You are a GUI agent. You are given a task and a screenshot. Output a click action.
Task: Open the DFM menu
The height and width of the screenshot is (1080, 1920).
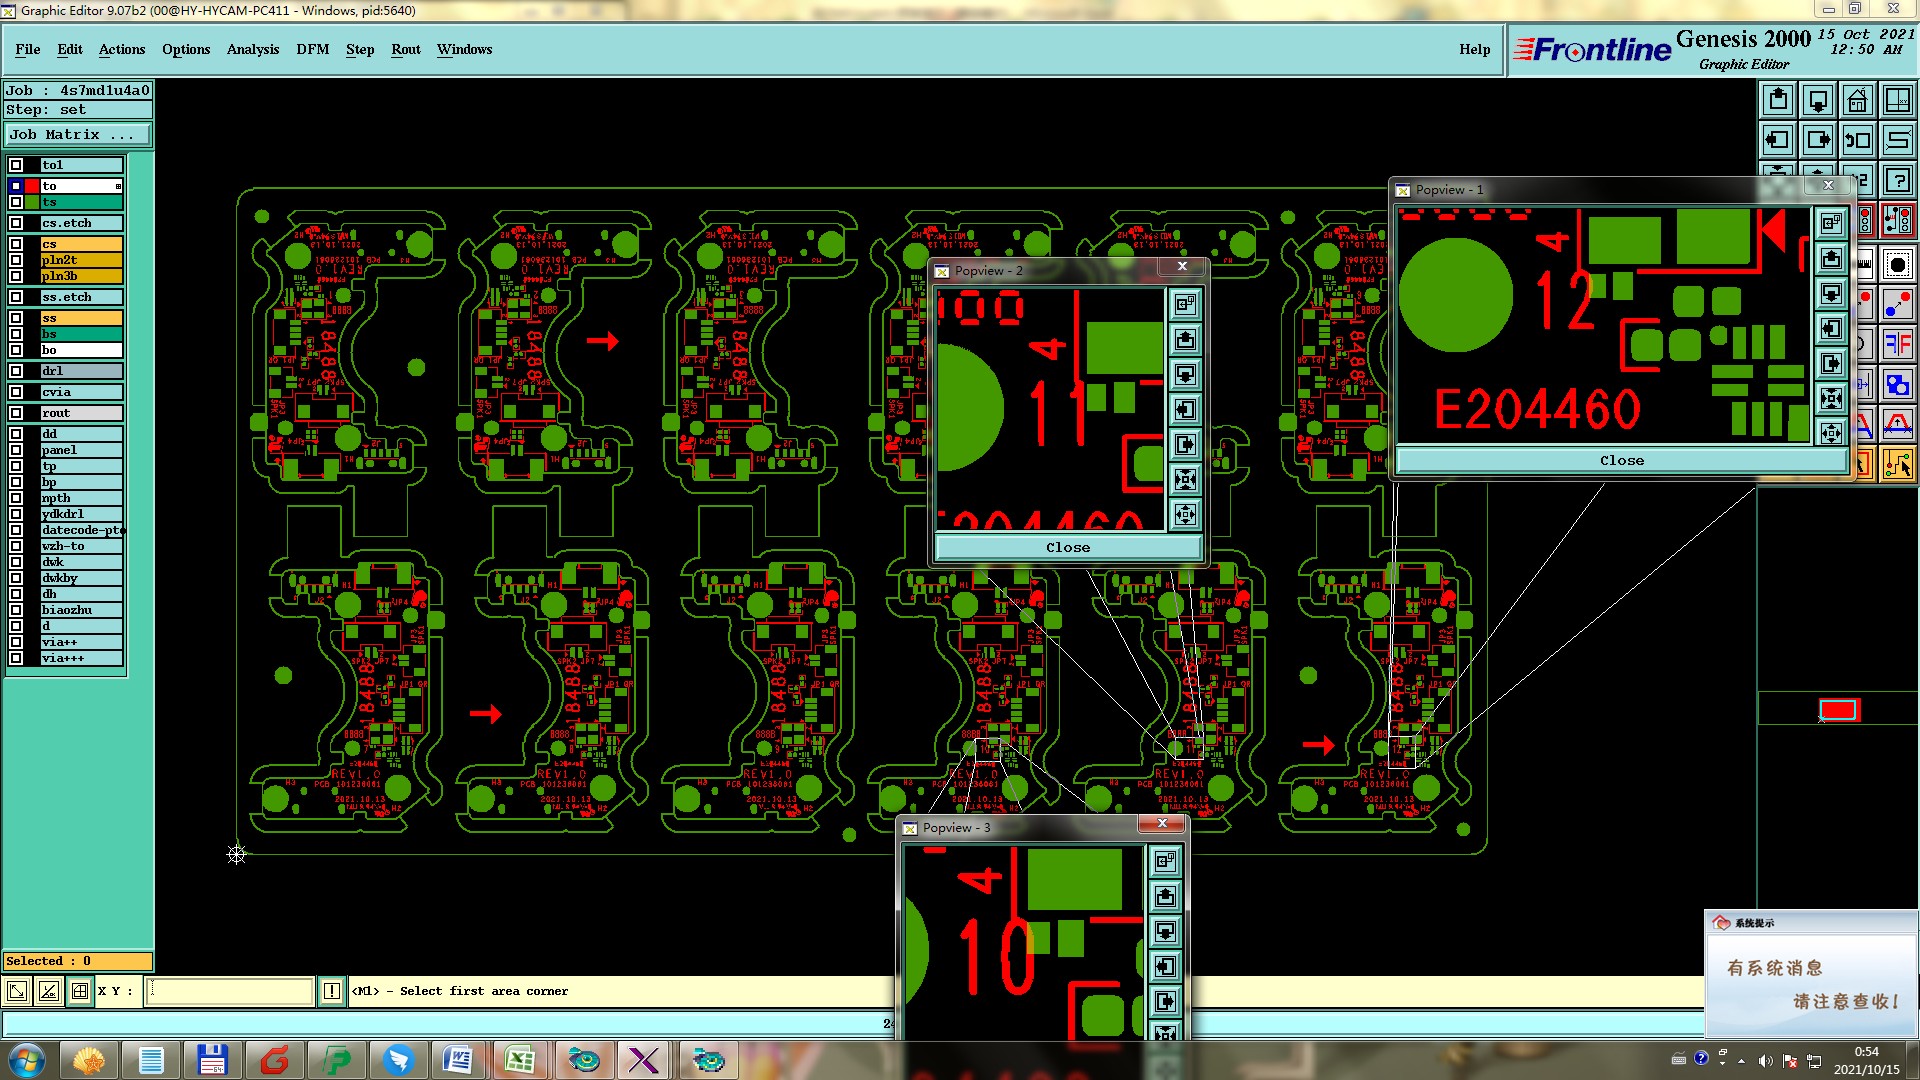(313, 49)
